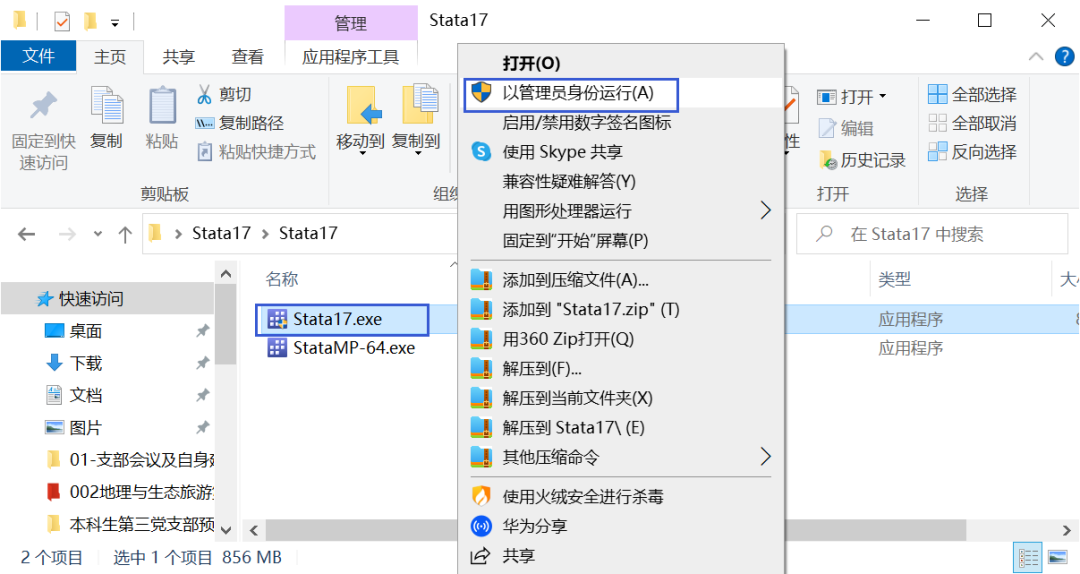
Task: Switch to details view icon
Action: (1028, 557)
